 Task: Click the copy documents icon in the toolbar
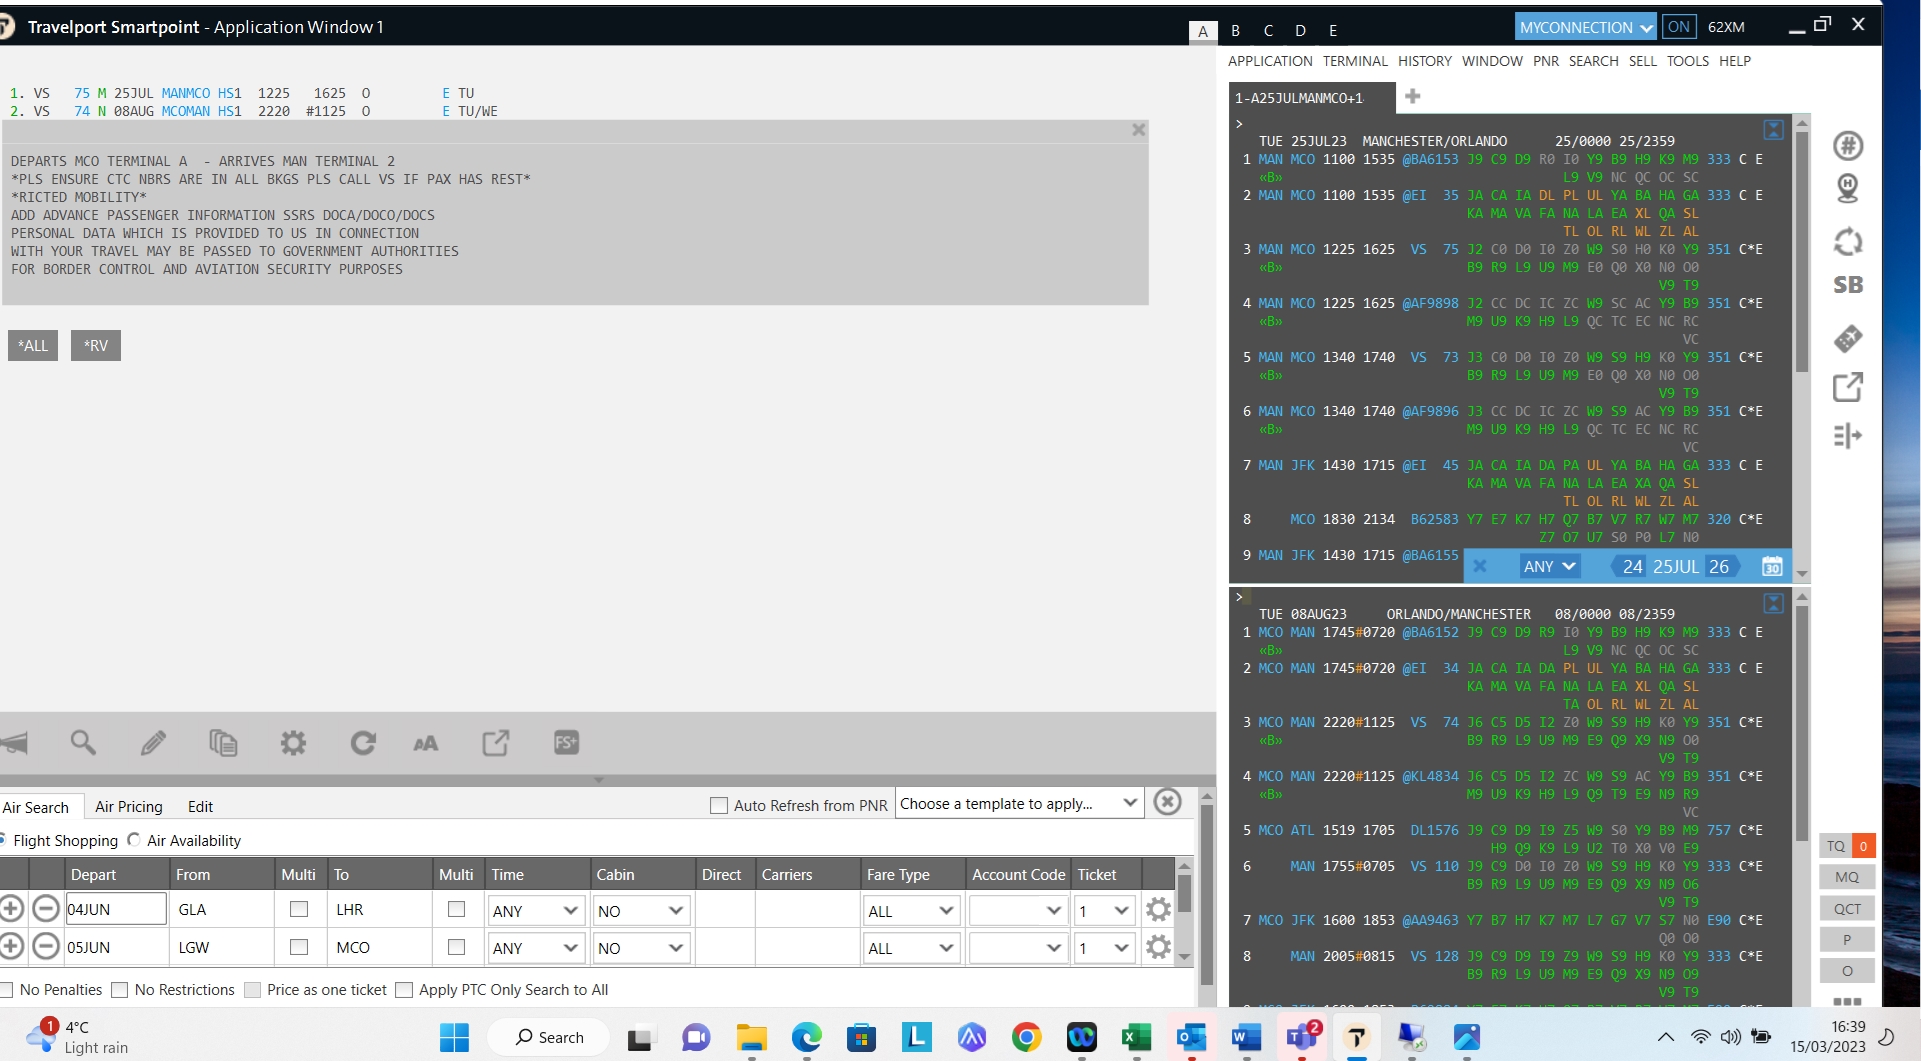(223, 743)
